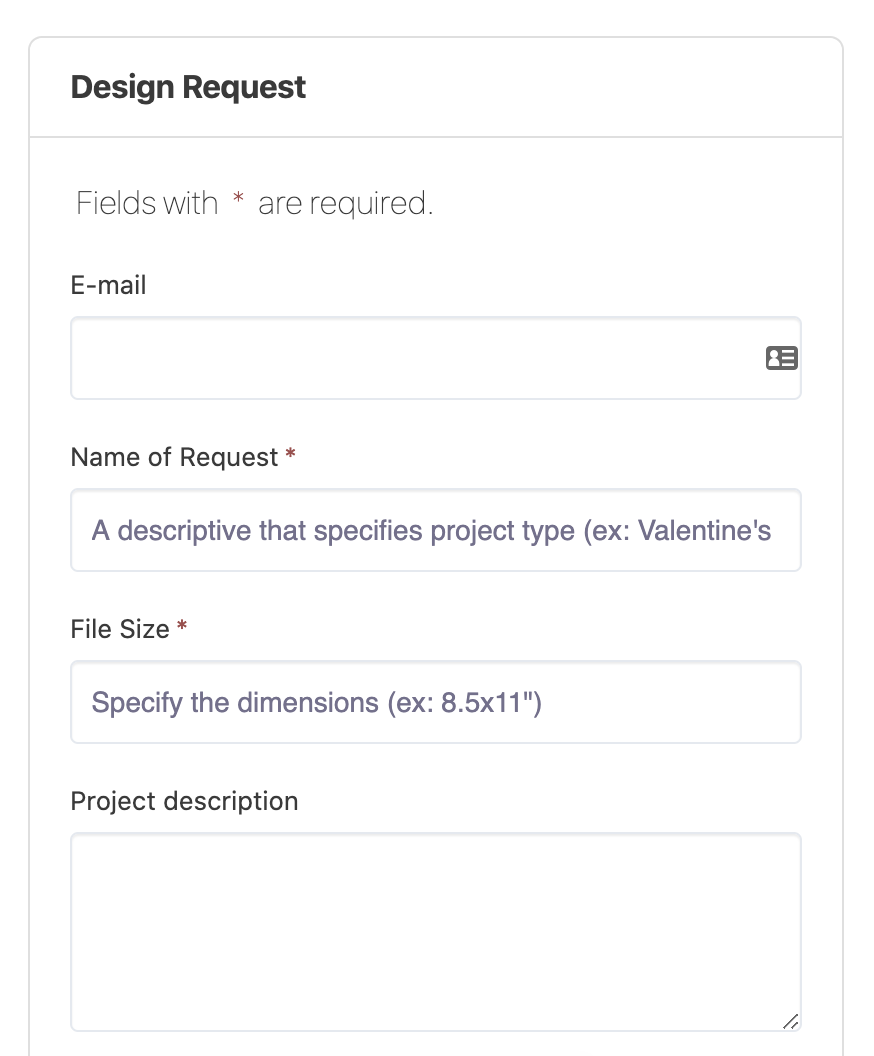Click the asterisk in the required fields notice
This screenshot has height=1056, width=874.
[x=236, y=202]
